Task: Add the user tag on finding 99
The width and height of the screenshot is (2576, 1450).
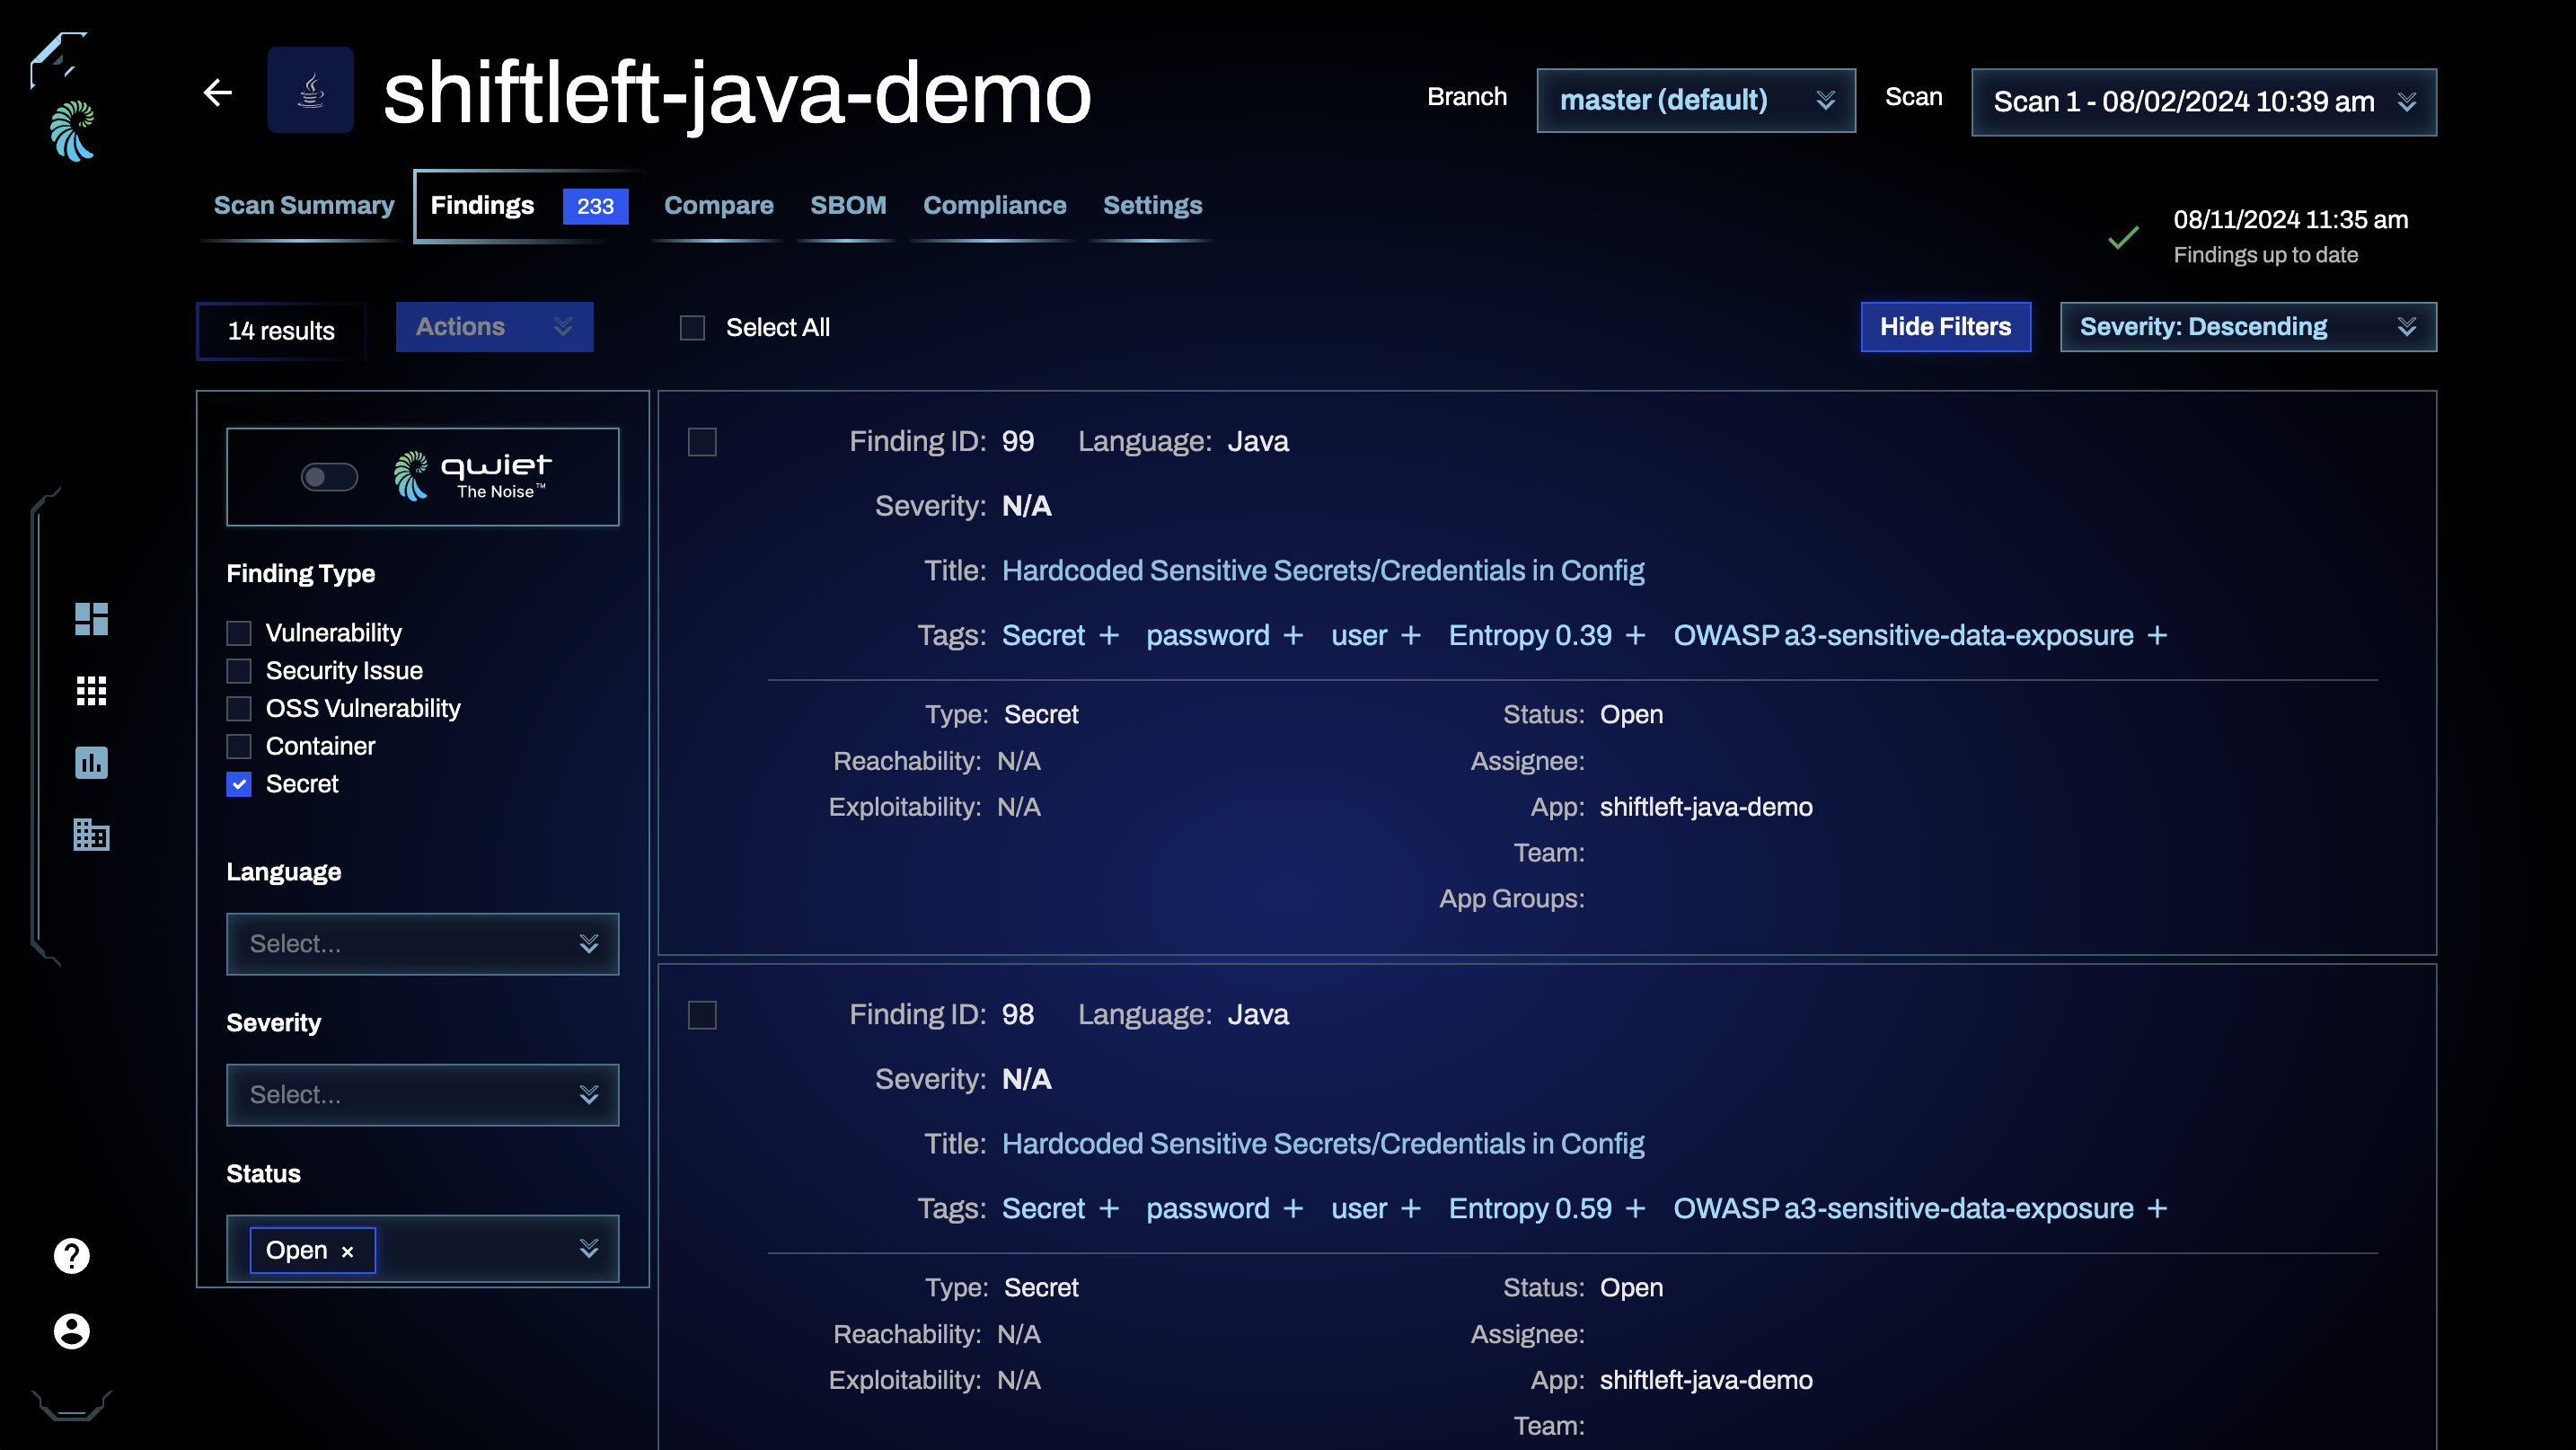Action: click(1411, 636)
